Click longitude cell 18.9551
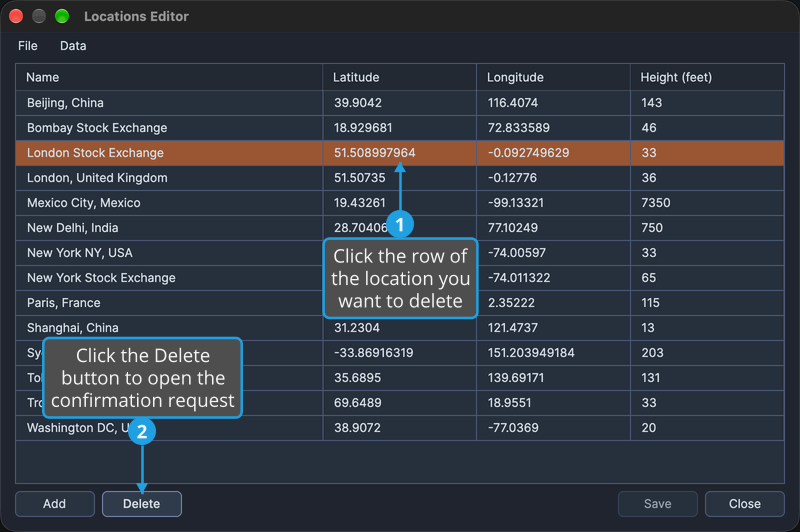The height and width of the screenshot is (532, 800). click(x=553, y=403)
